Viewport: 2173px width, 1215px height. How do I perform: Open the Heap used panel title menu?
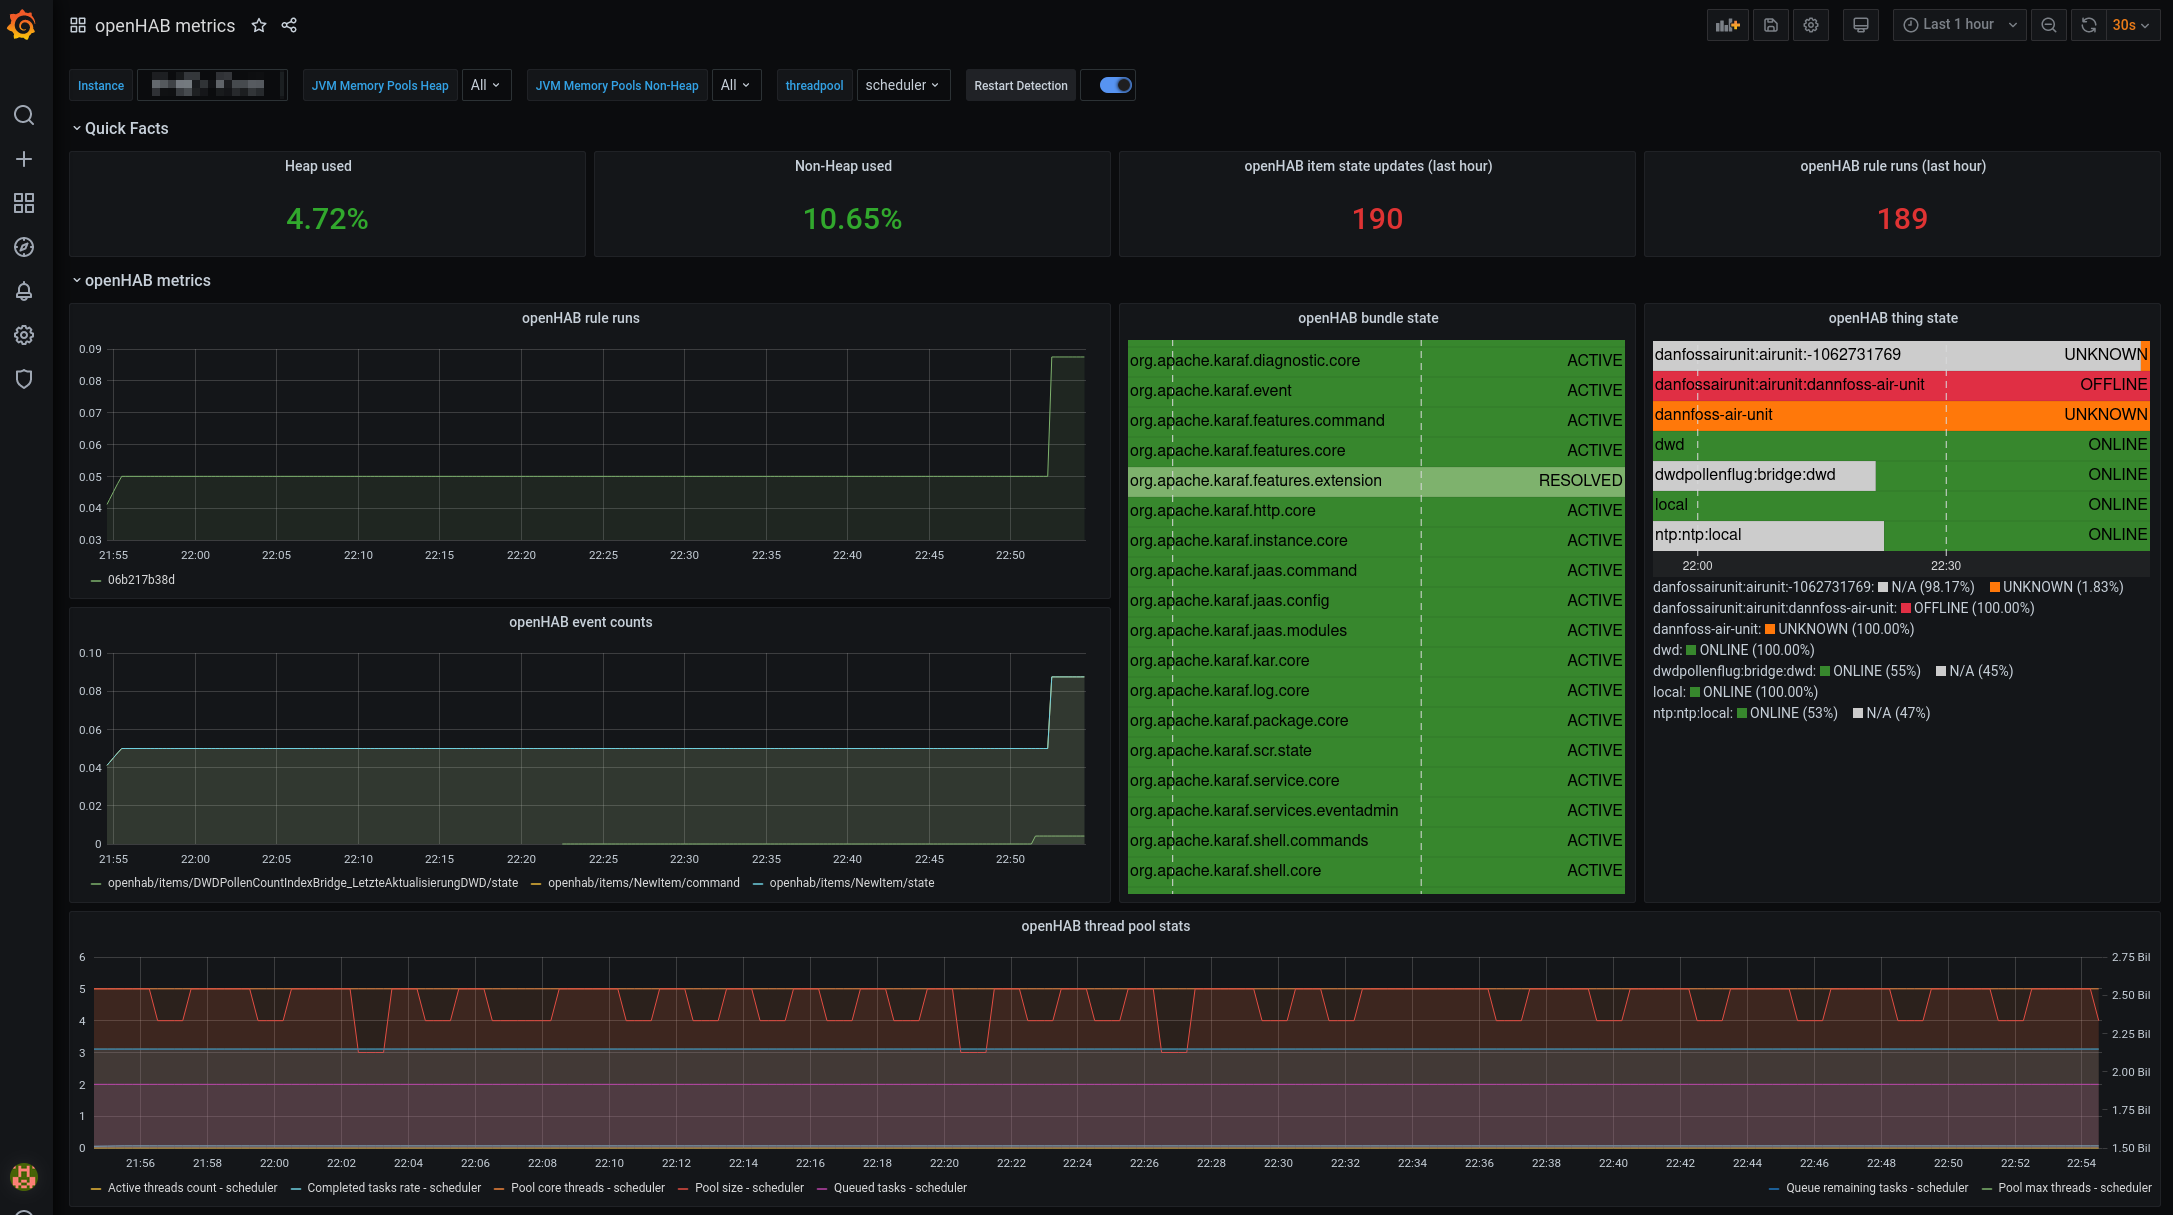coord(318,166)
